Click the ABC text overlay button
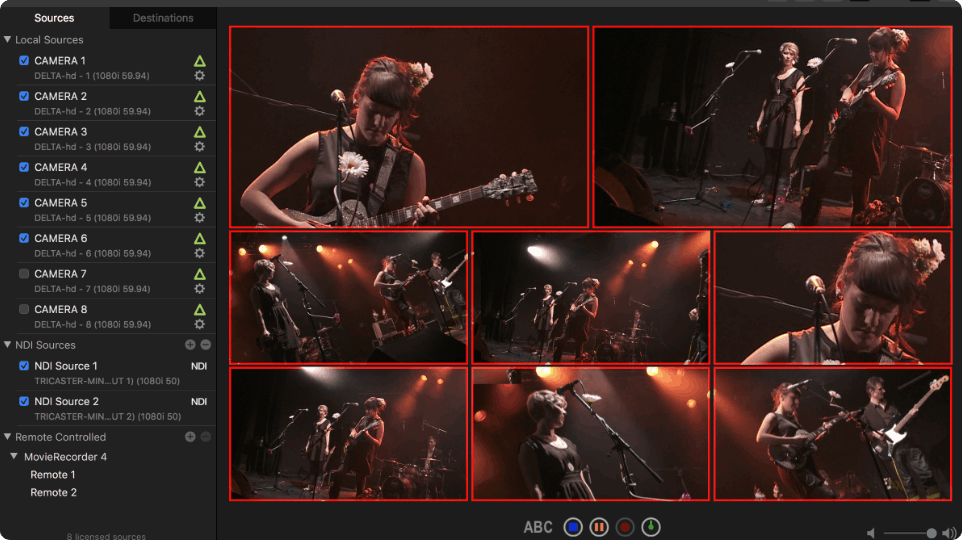 point(538,528)
